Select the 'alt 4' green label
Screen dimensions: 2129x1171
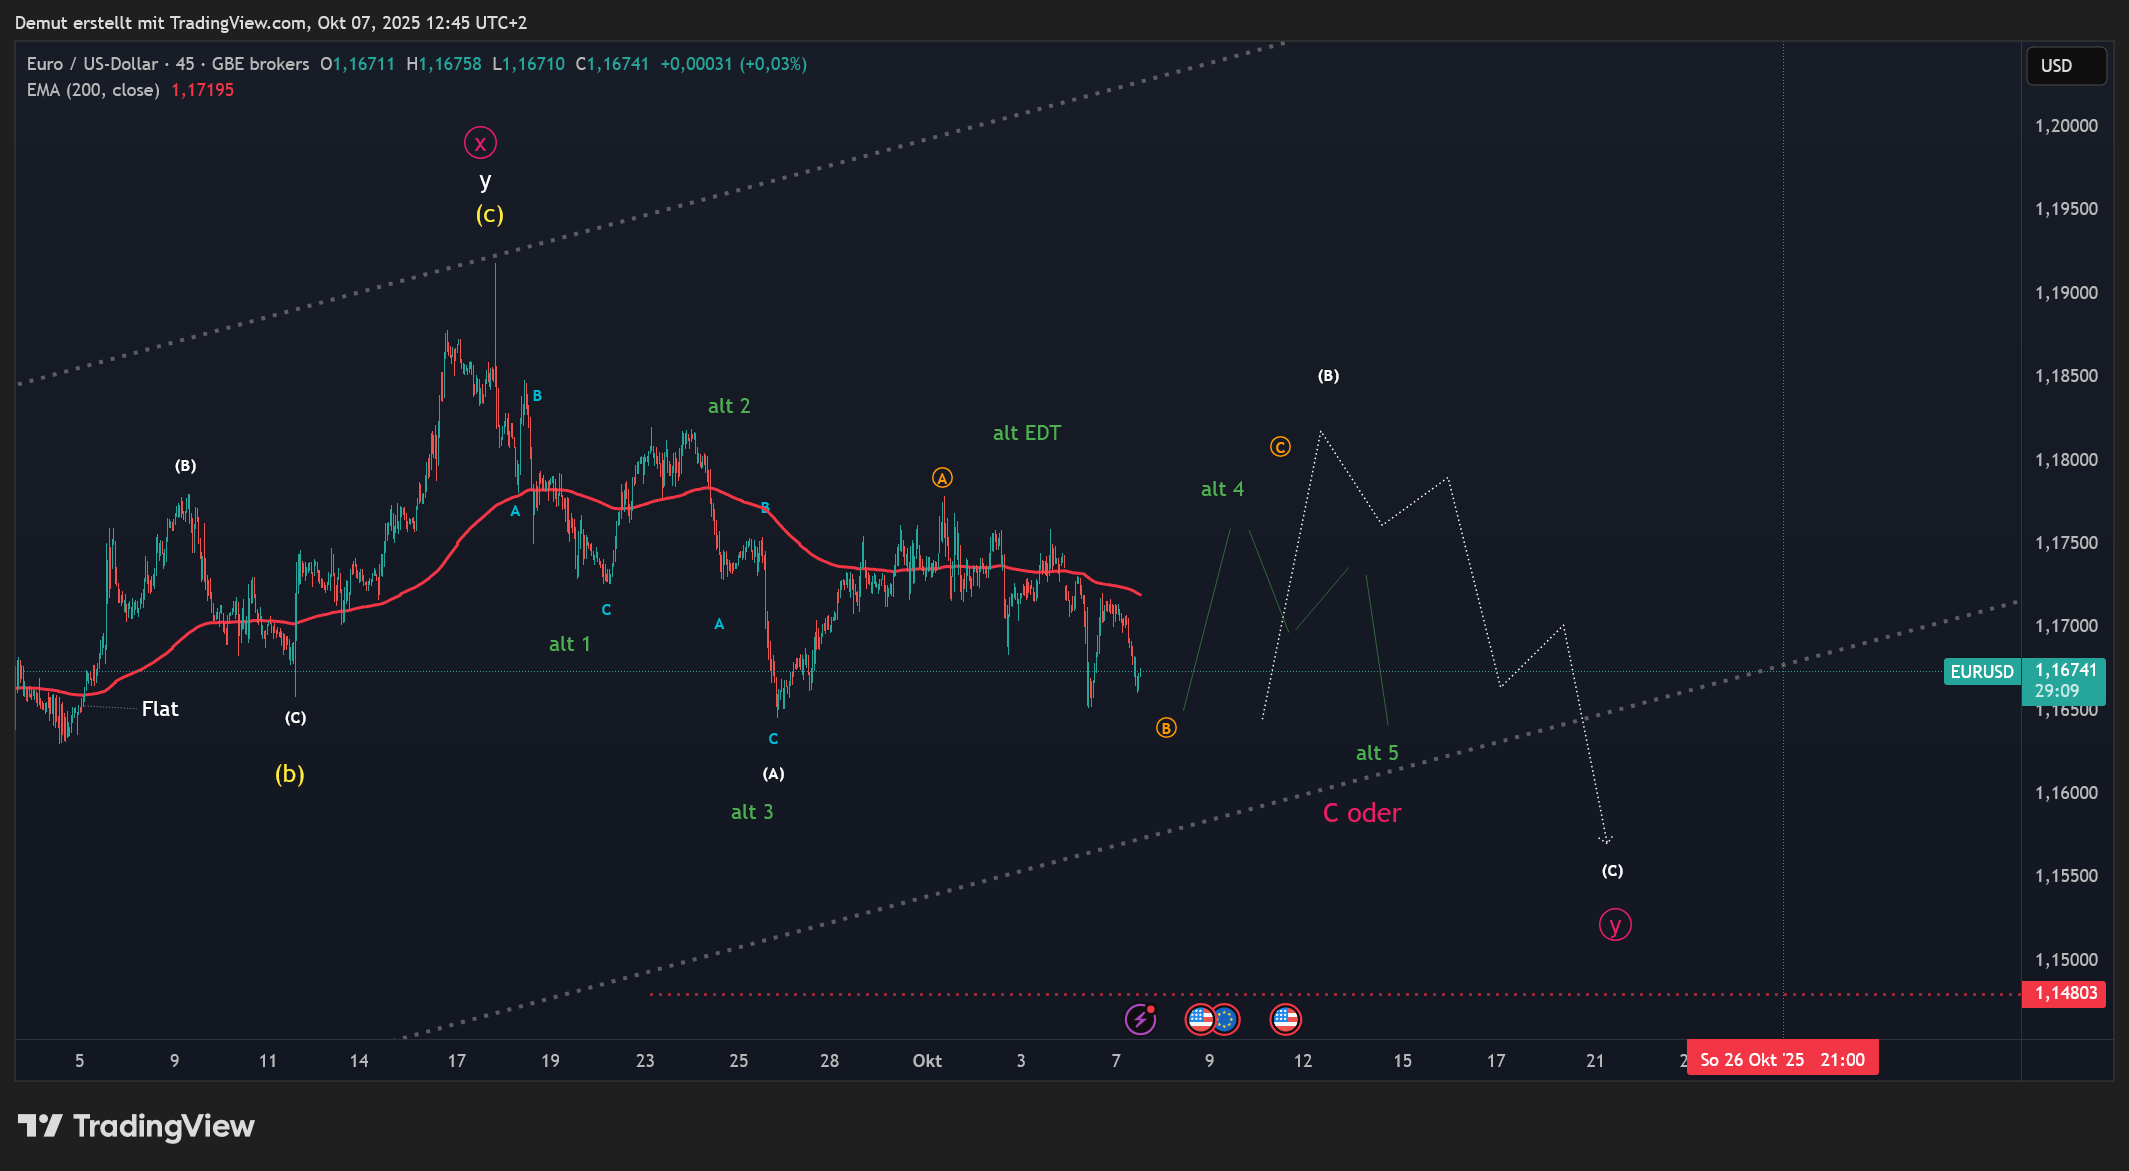pyautogui.click(x=1222, y=489)
